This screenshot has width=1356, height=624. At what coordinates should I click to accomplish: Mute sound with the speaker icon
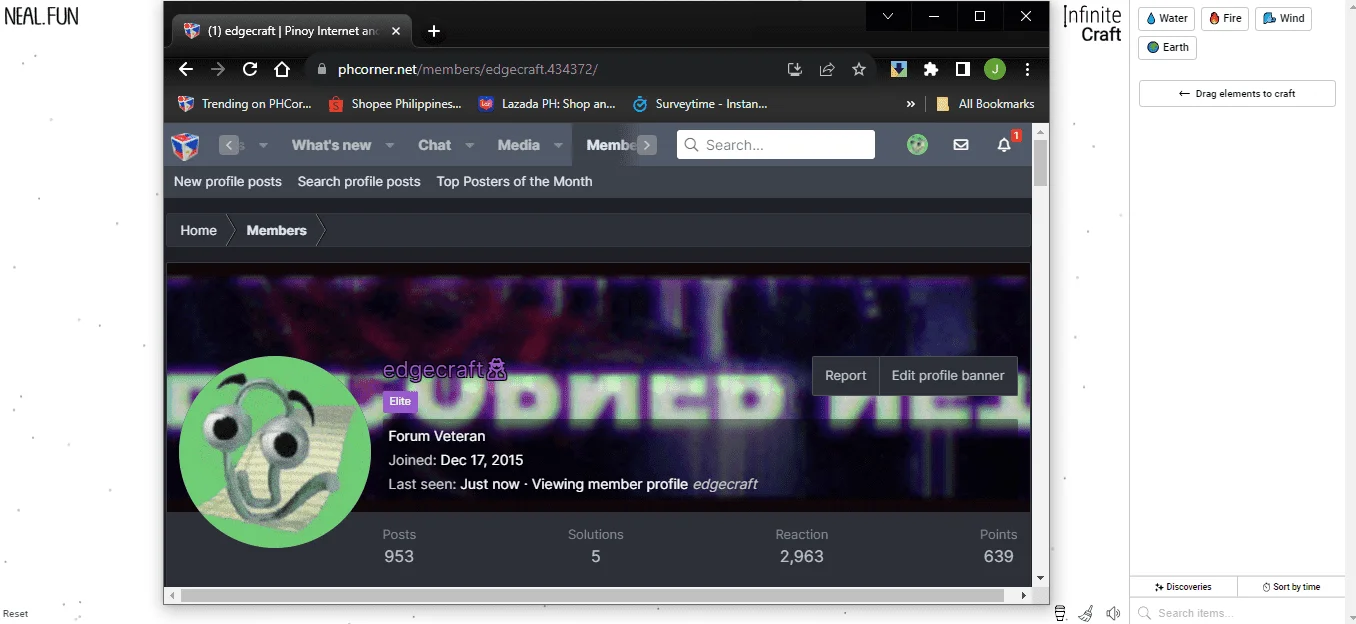1113,613
